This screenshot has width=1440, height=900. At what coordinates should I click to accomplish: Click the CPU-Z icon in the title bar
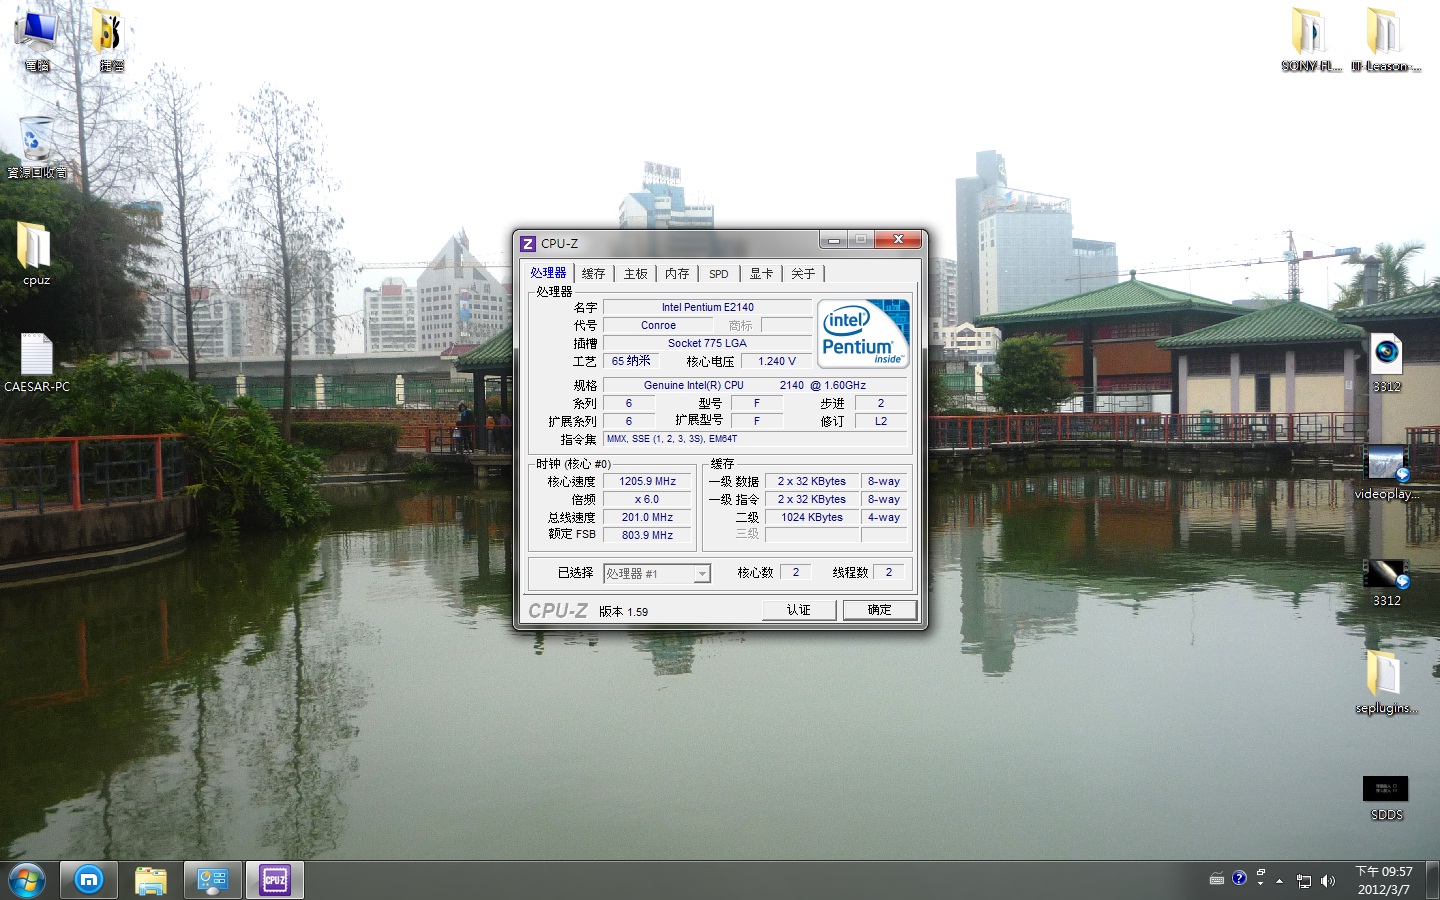click(528, 243)
